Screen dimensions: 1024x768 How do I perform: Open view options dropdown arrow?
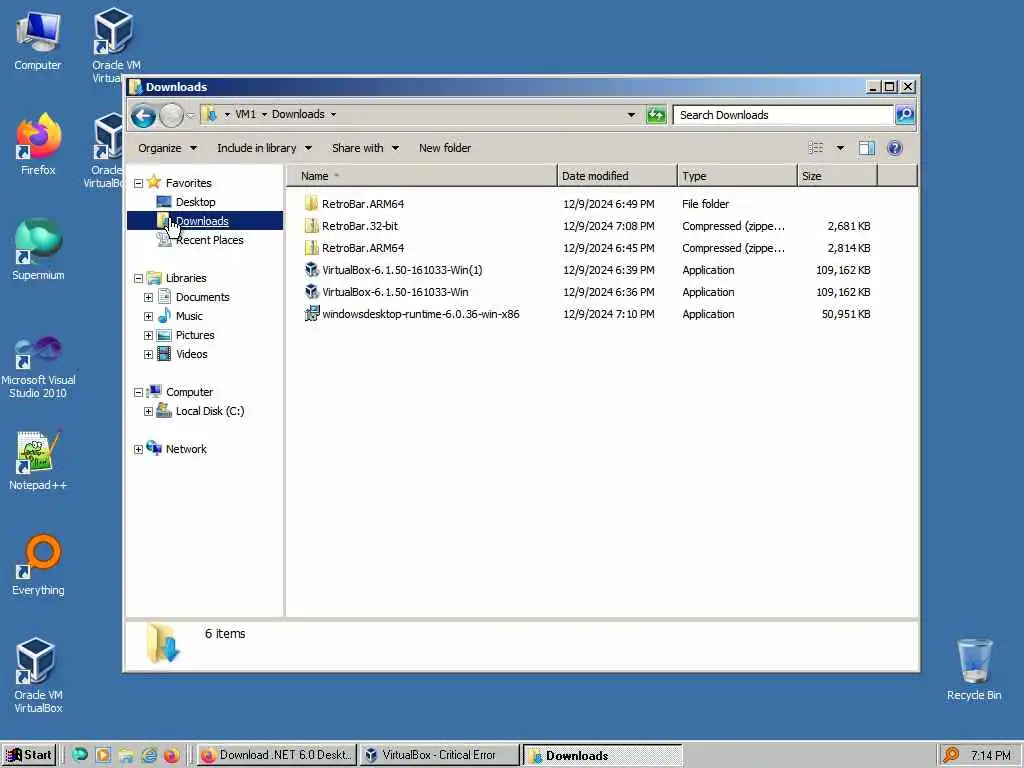[840, 148]
